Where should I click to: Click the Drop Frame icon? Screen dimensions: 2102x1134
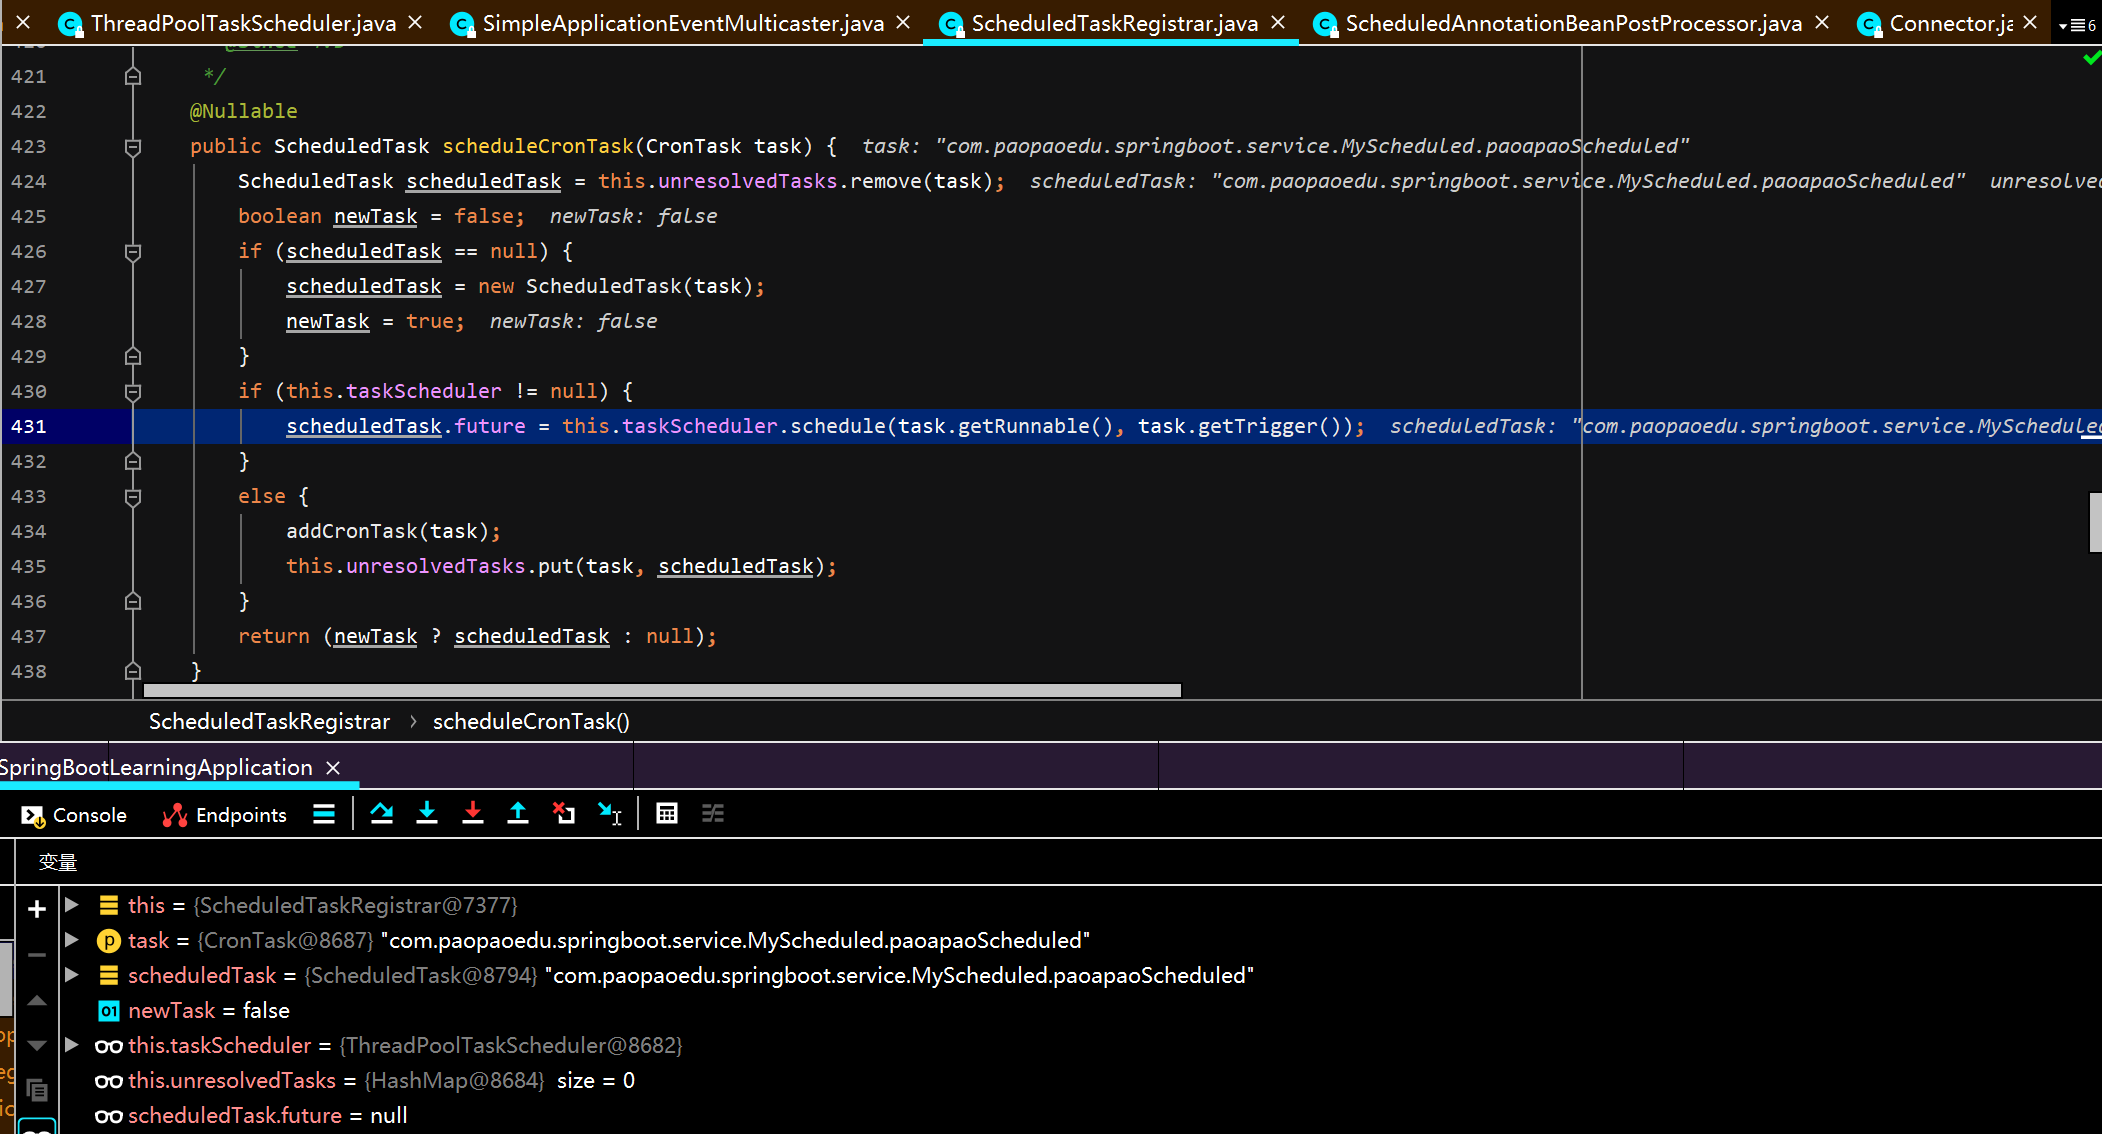(x=564, y=814)
